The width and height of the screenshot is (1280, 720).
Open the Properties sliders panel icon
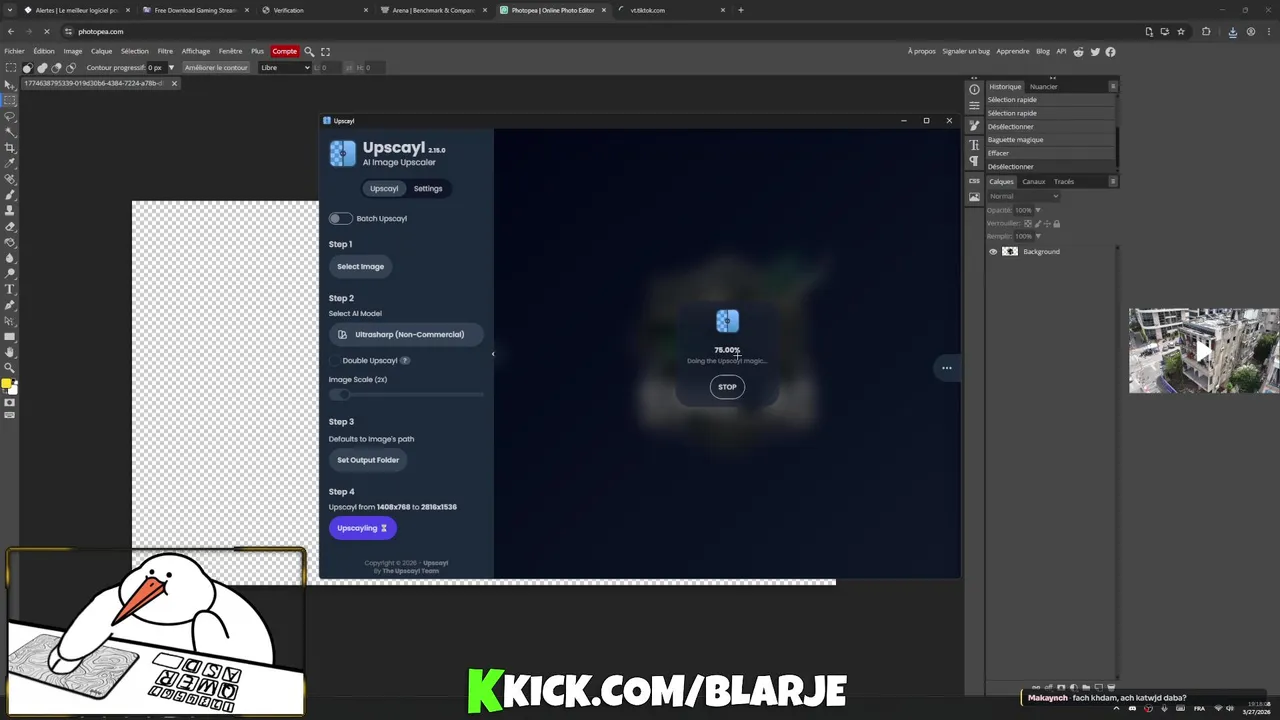tap(974, 105)
